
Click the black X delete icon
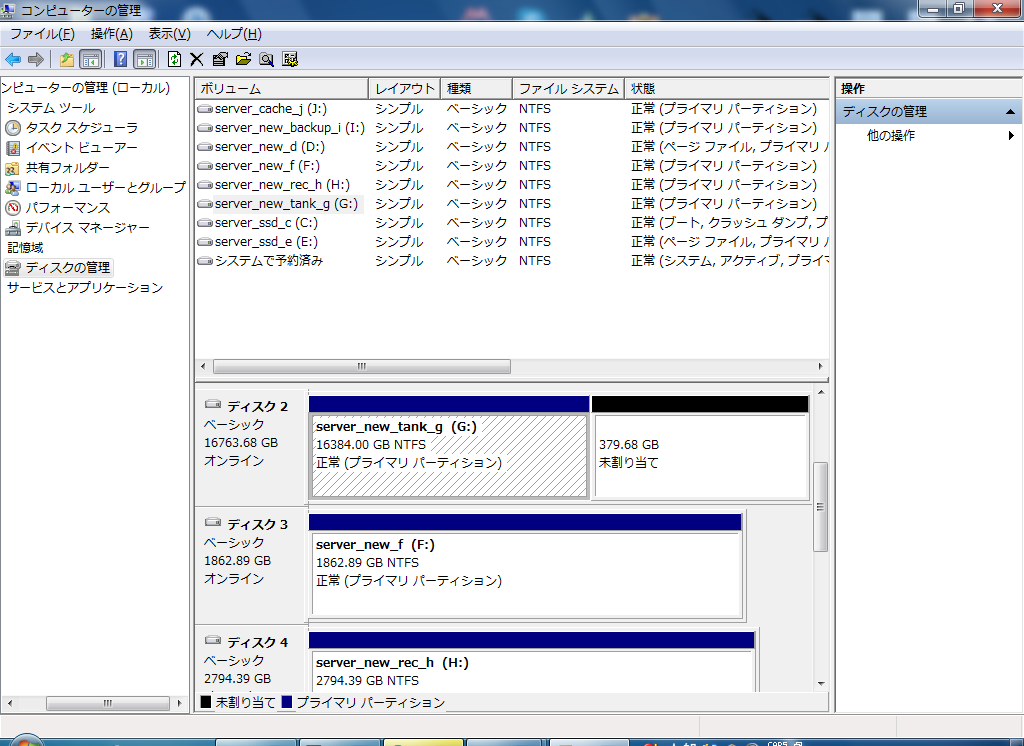(196, 59)
